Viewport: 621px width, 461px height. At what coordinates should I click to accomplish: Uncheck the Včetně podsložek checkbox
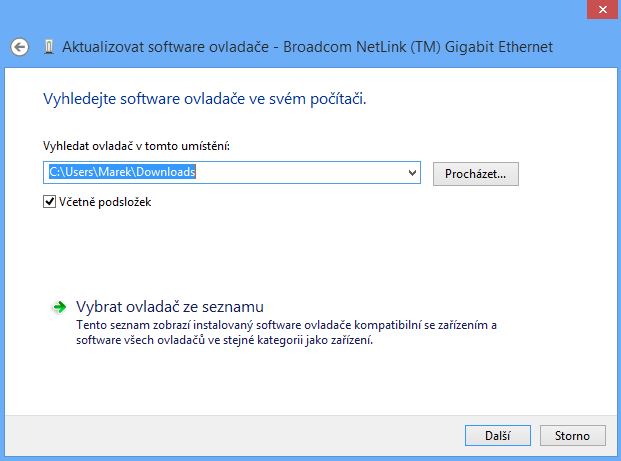[x=49, y=202]
